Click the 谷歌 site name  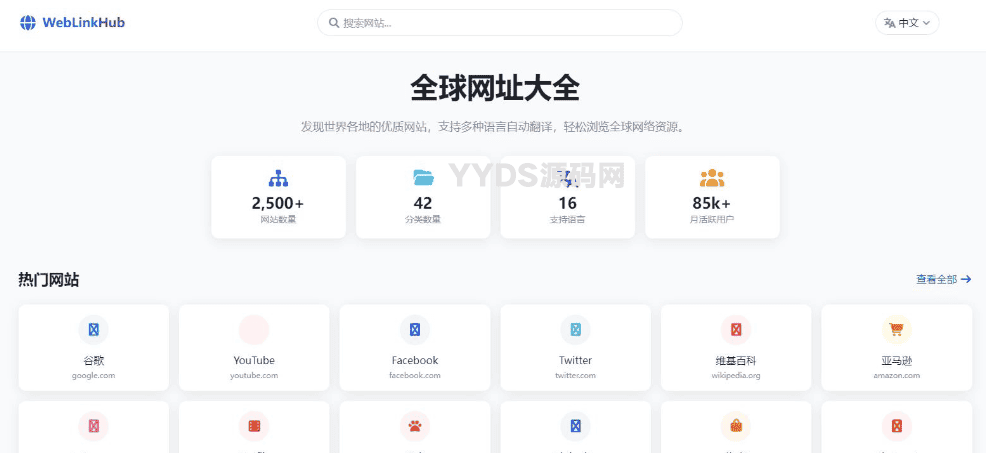94,361
